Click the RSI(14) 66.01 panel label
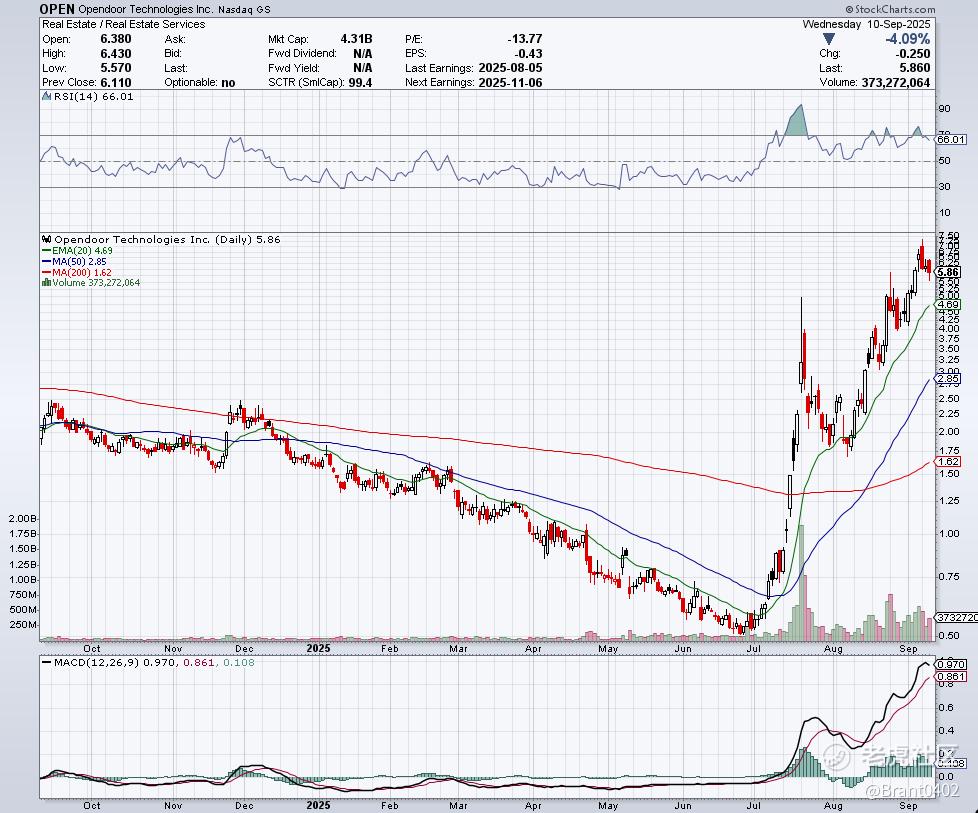 [94, 97]
